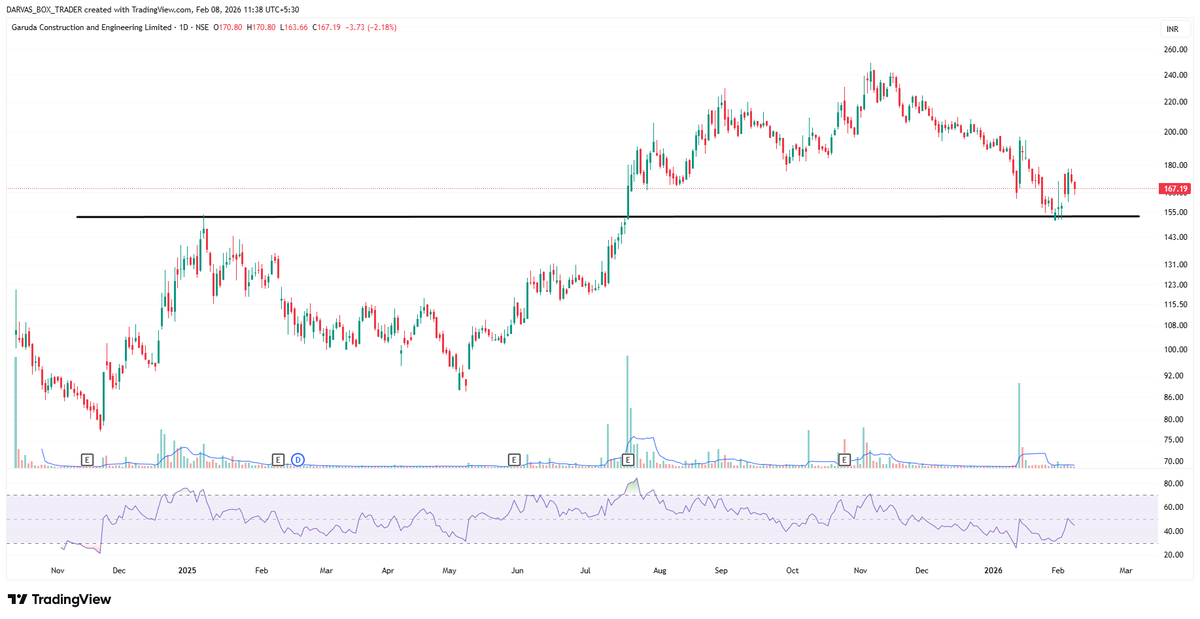Click the '260.00' price axis label
Image resolution: width=1200 pixels, height=619 pixels.
[1174, 49]
